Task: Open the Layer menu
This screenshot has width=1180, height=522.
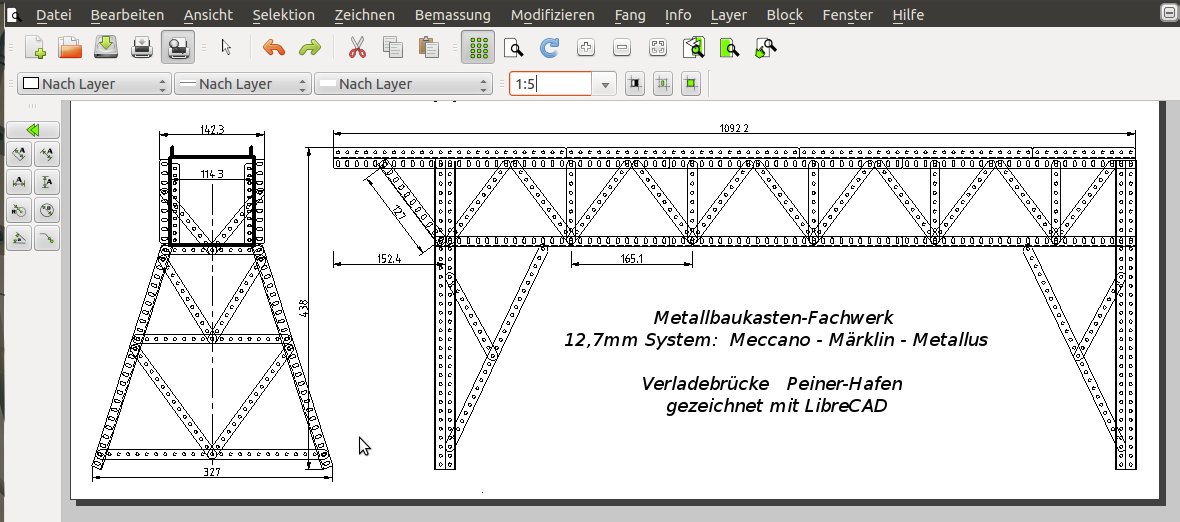Action: point(728,14)
